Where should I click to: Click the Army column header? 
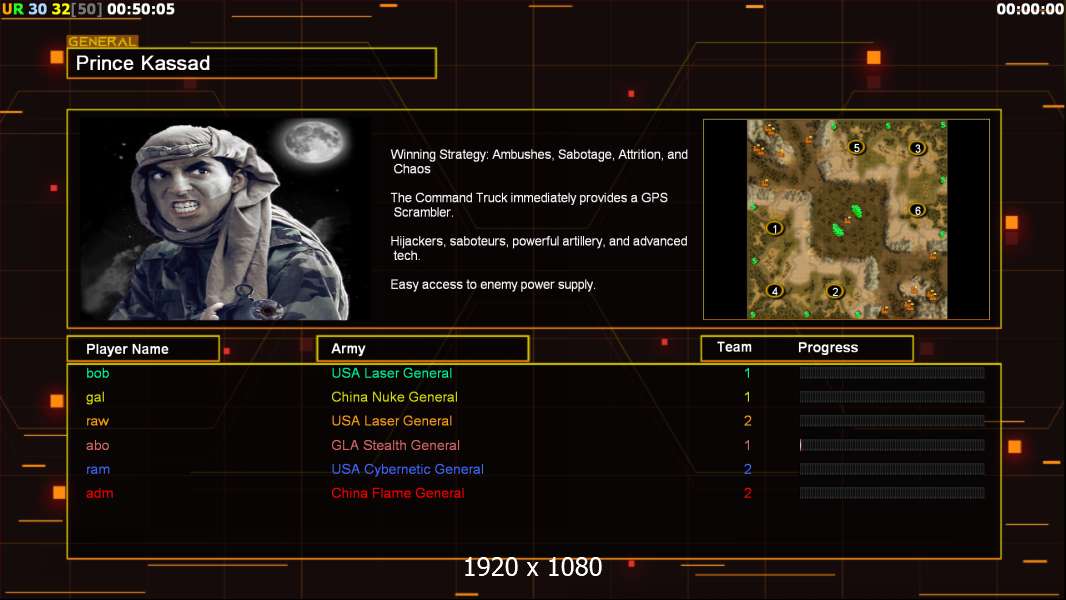[x=422, y=349]
